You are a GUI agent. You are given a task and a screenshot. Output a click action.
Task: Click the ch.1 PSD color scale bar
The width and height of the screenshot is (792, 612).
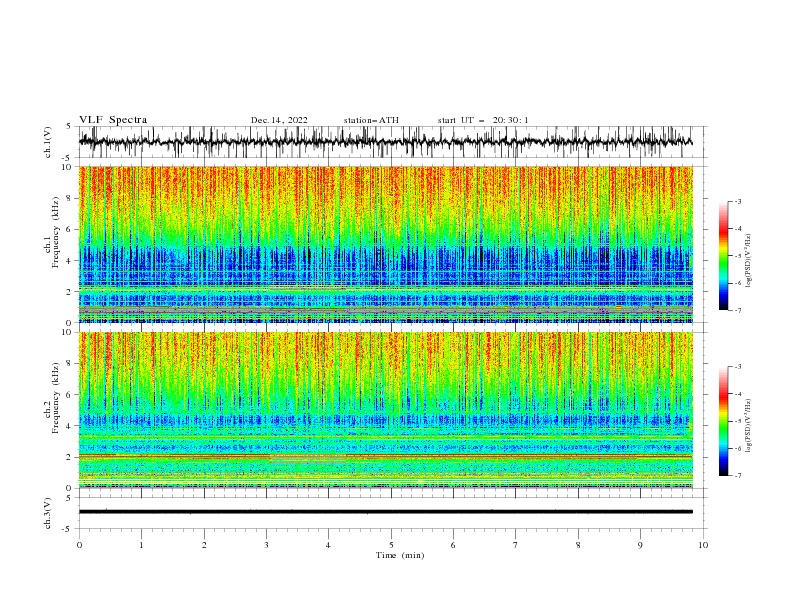(723, 255)
